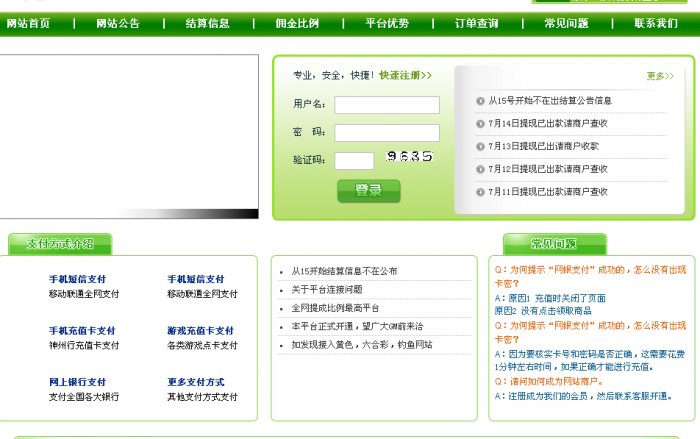Open the 7月12日提现已出款请商户查收 notice
700x439 pixels.
[x=547, y=169]
